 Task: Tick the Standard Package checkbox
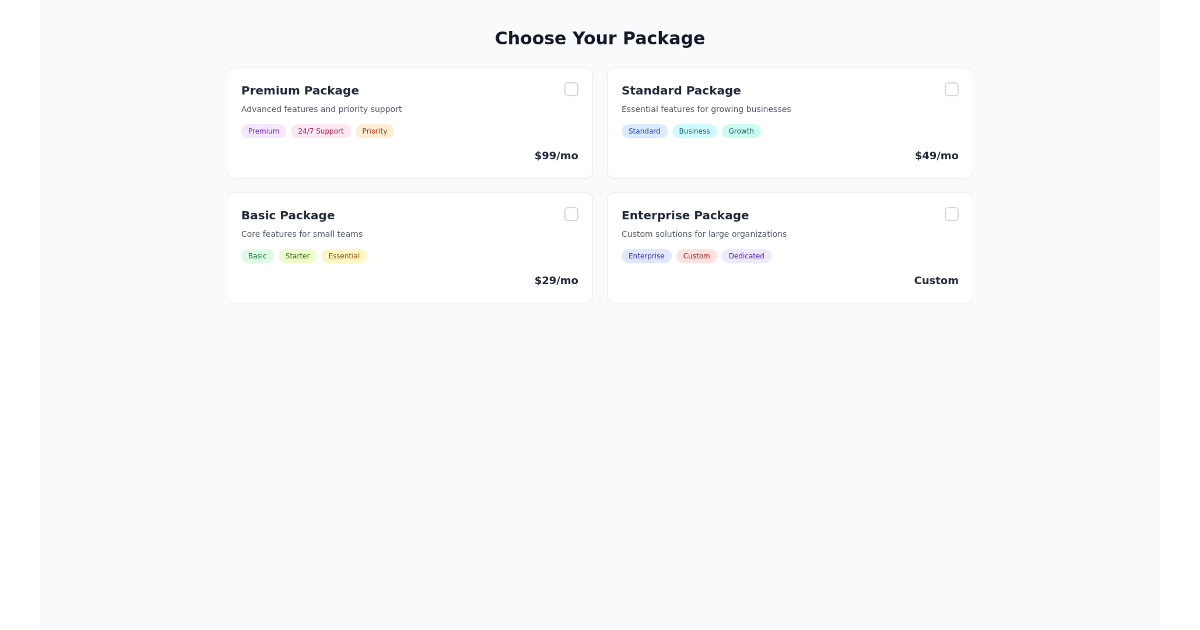[x=951, y=89]
